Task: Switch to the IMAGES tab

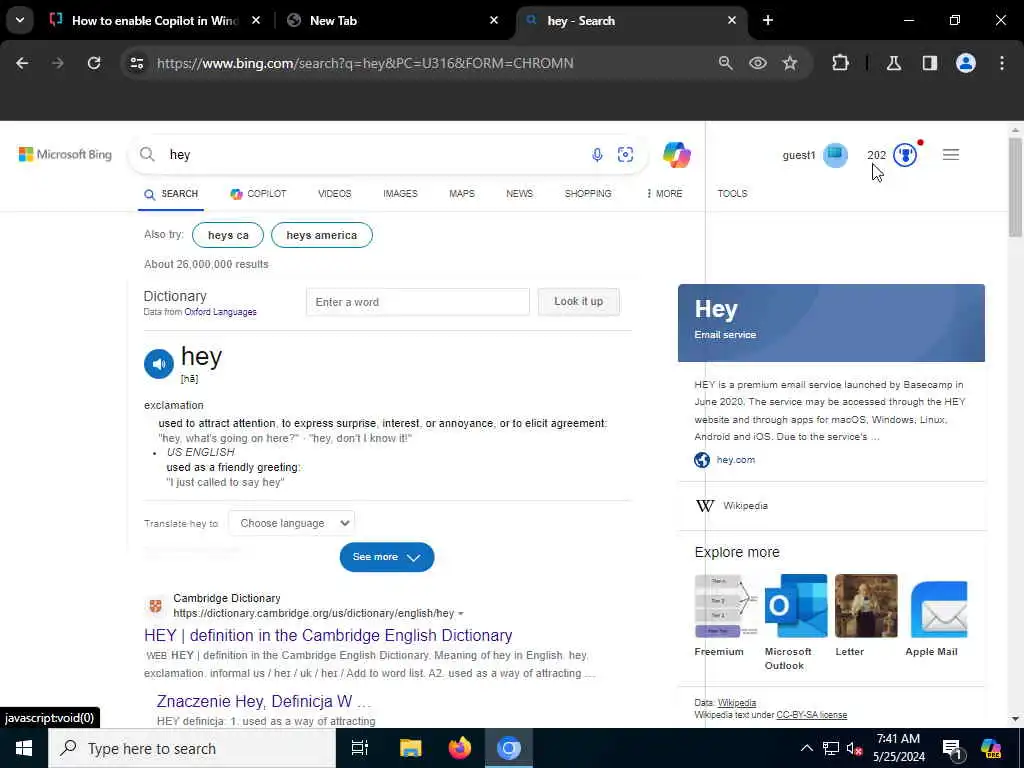Action: pyautogui.click(x=400, y=193)
